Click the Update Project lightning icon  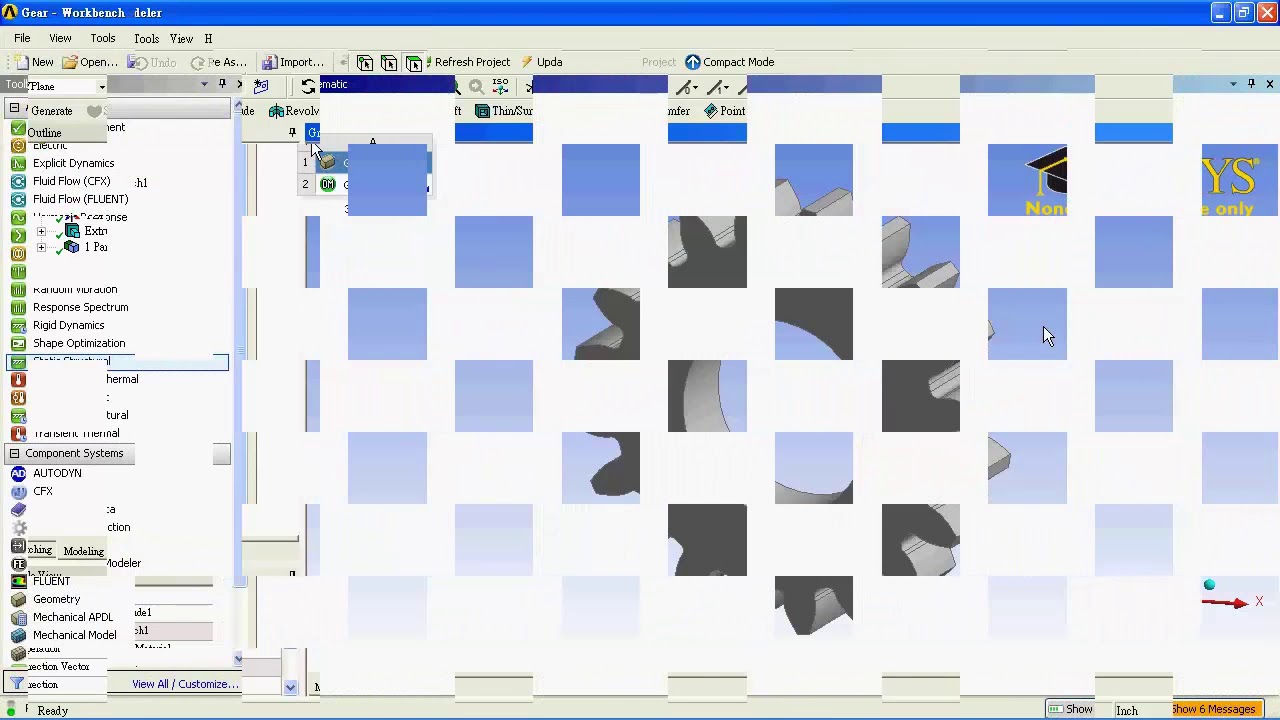tap(526, 62)
